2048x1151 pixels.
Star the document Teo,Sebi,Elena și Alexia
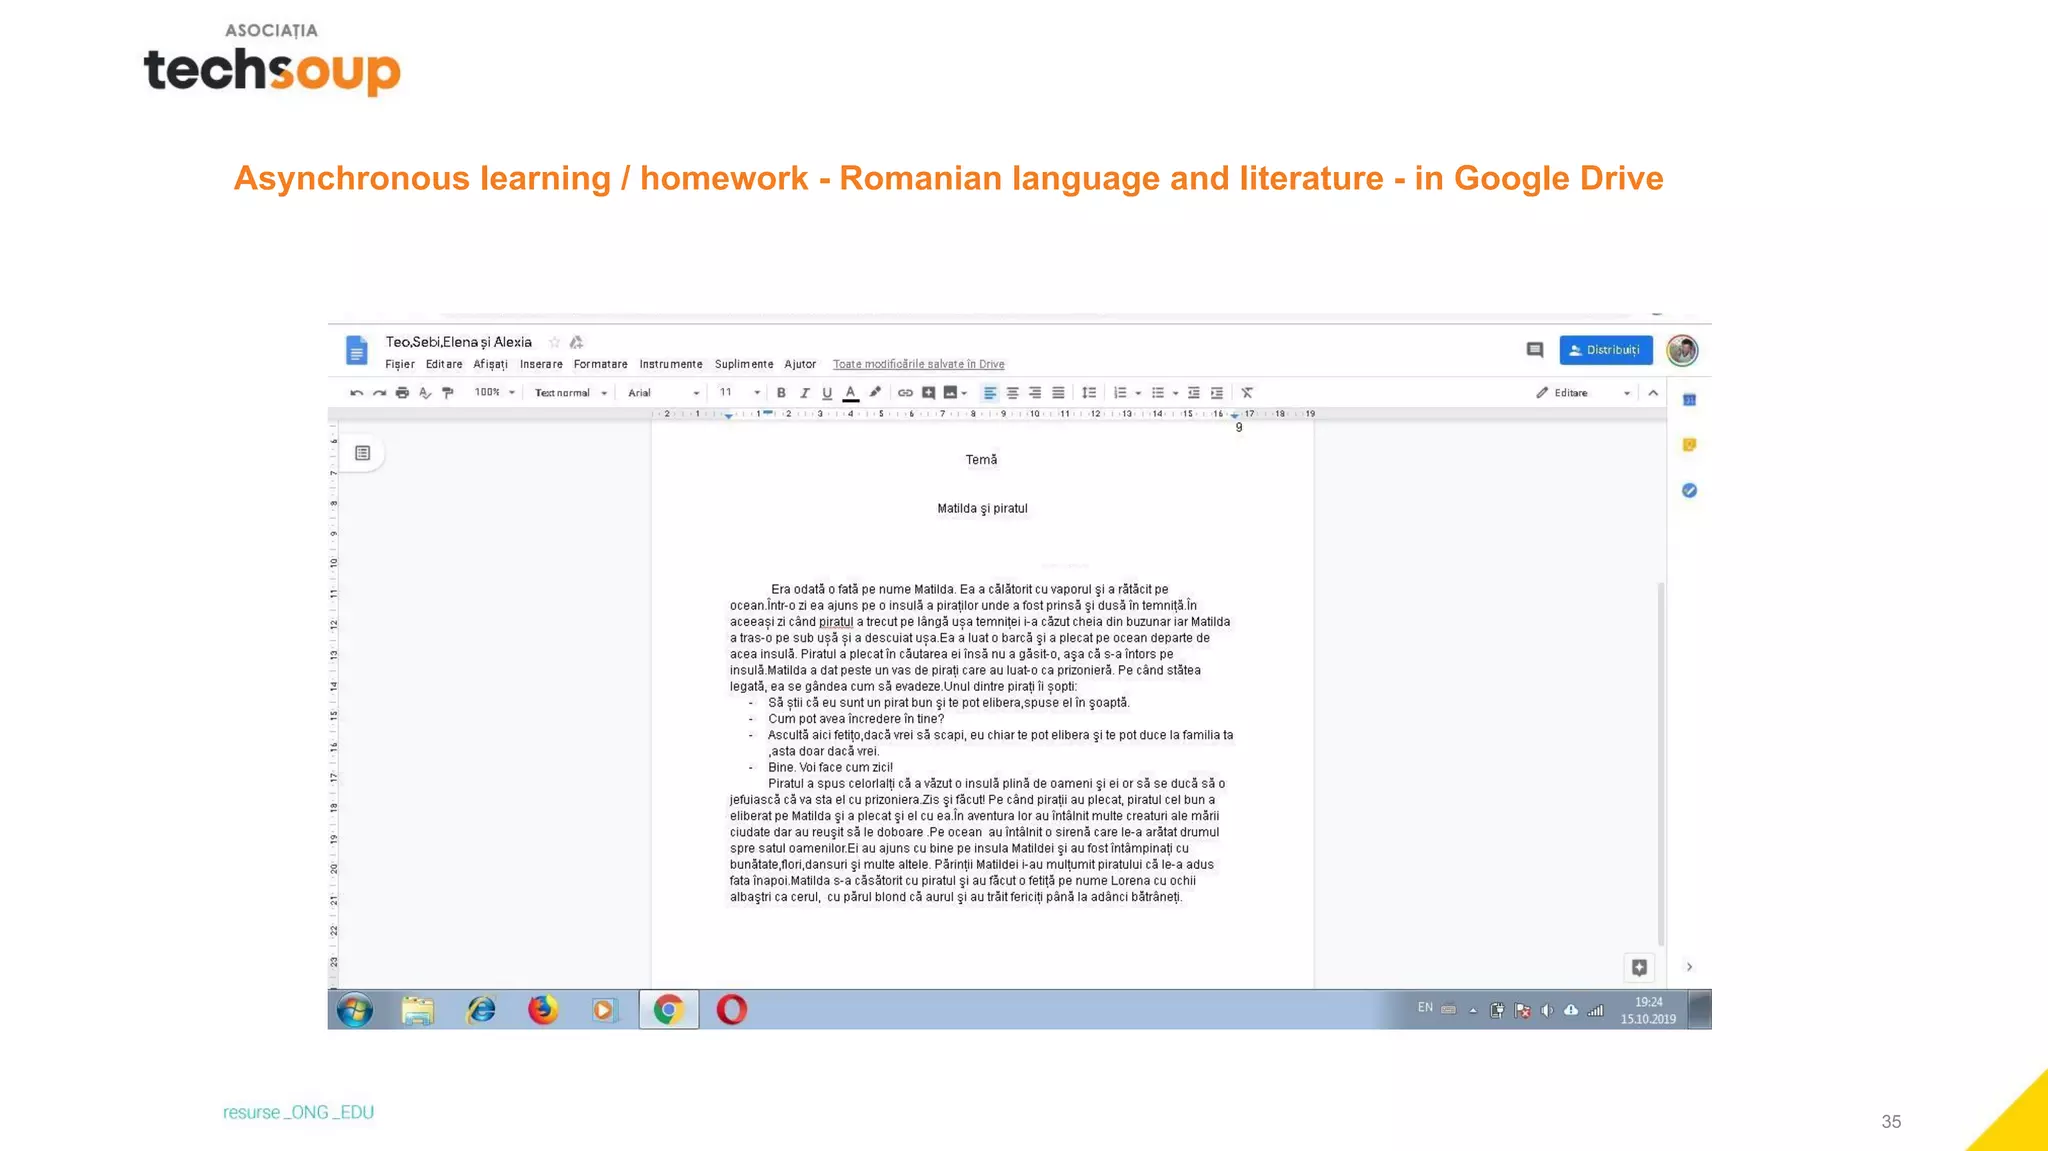[x=555, y=342]
